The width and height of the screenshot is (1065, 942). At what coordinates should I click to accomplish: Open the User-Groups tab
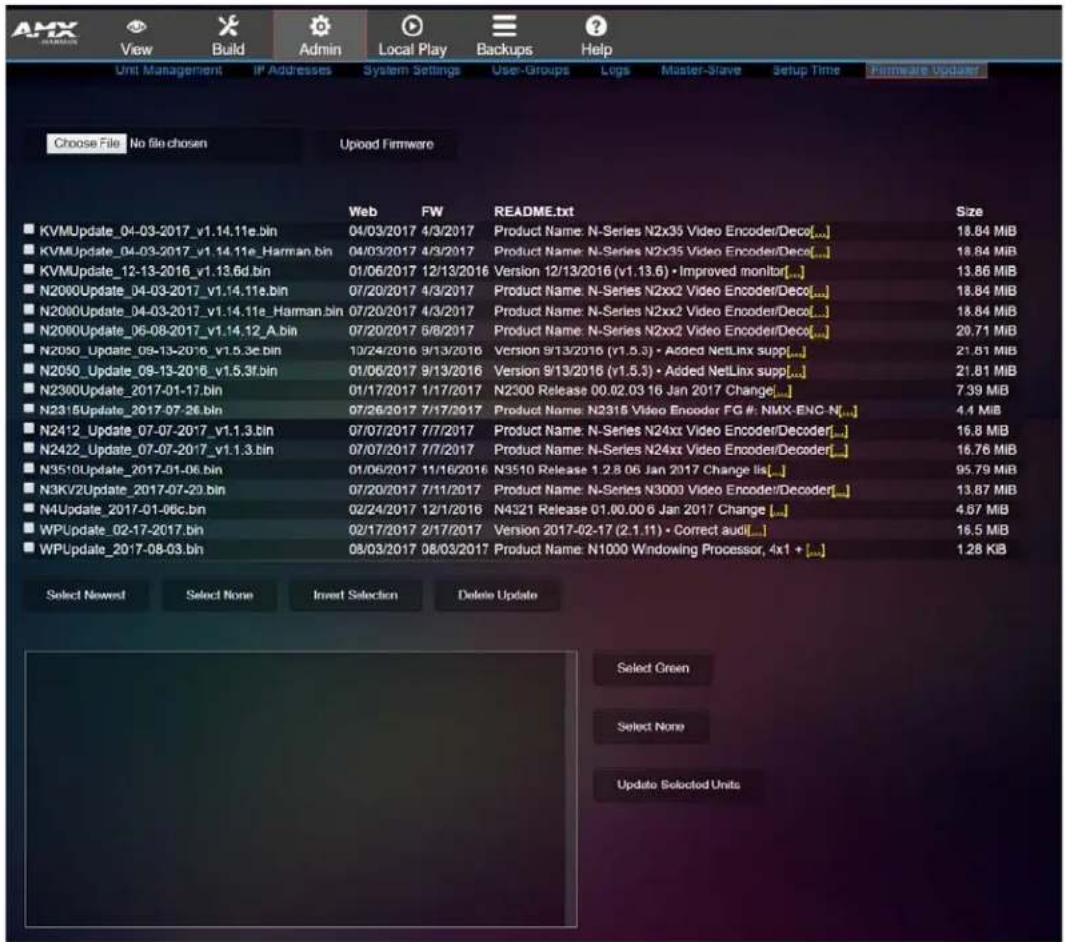530,70
